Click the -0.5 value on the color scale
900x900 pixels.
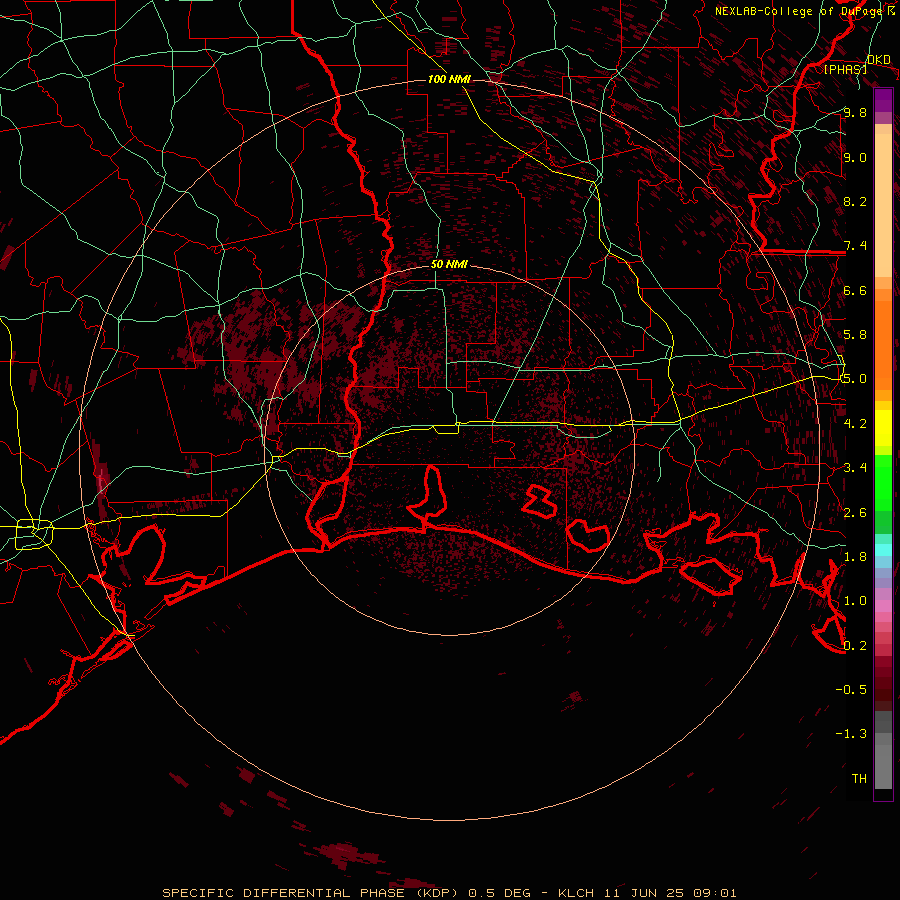click(x=851, y=690)
